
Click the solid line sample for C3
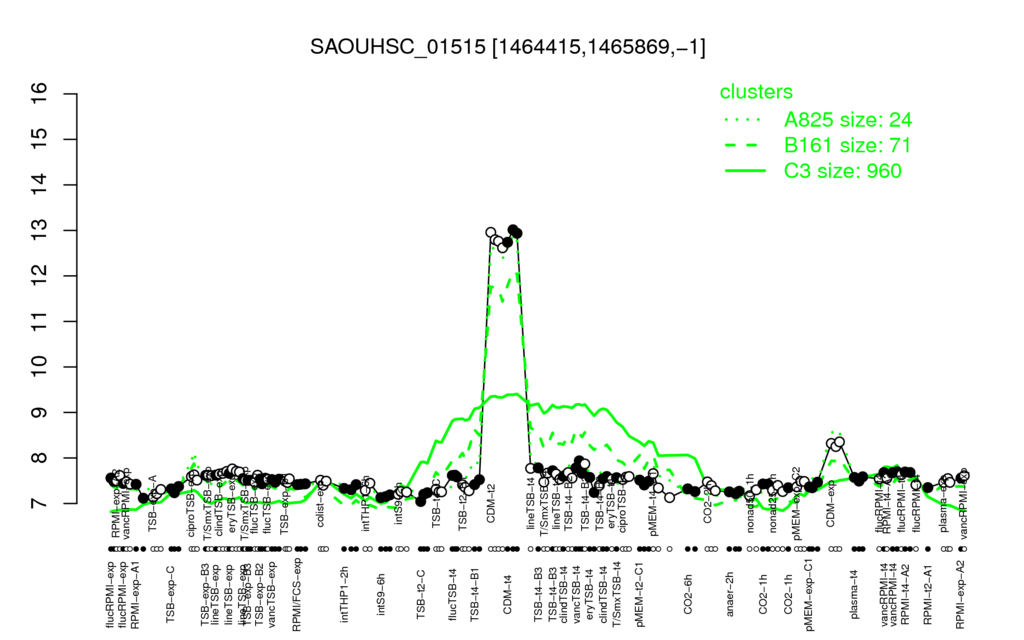(744, 171)
